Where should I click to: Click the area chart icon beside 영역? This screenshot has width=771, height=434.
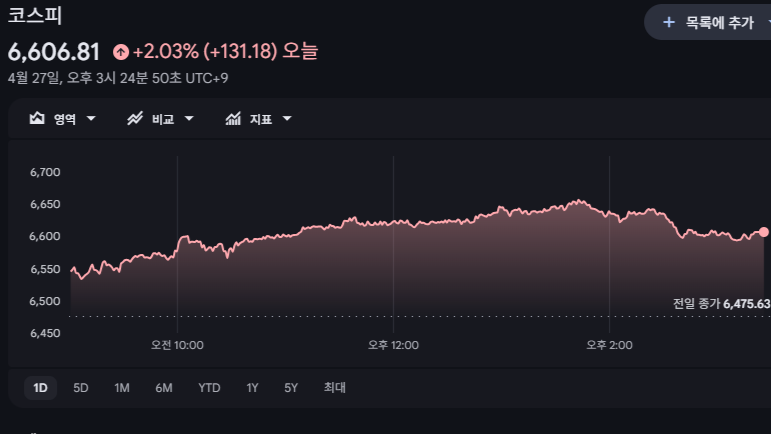coord(38,119)
